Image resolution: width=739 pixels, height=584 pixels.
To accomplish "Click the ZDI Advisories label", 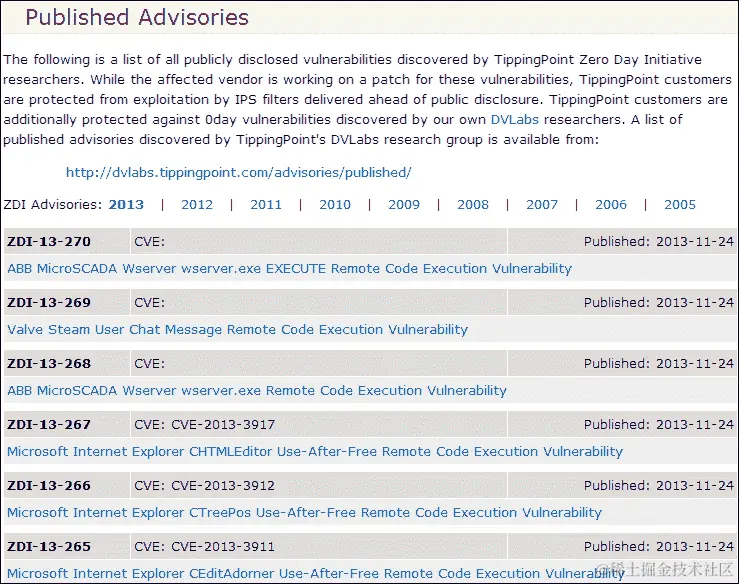I will (x=53, y=205).
